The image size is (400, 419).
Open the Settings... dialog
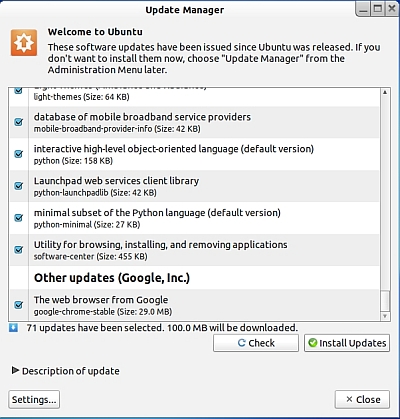pos(34,399)
